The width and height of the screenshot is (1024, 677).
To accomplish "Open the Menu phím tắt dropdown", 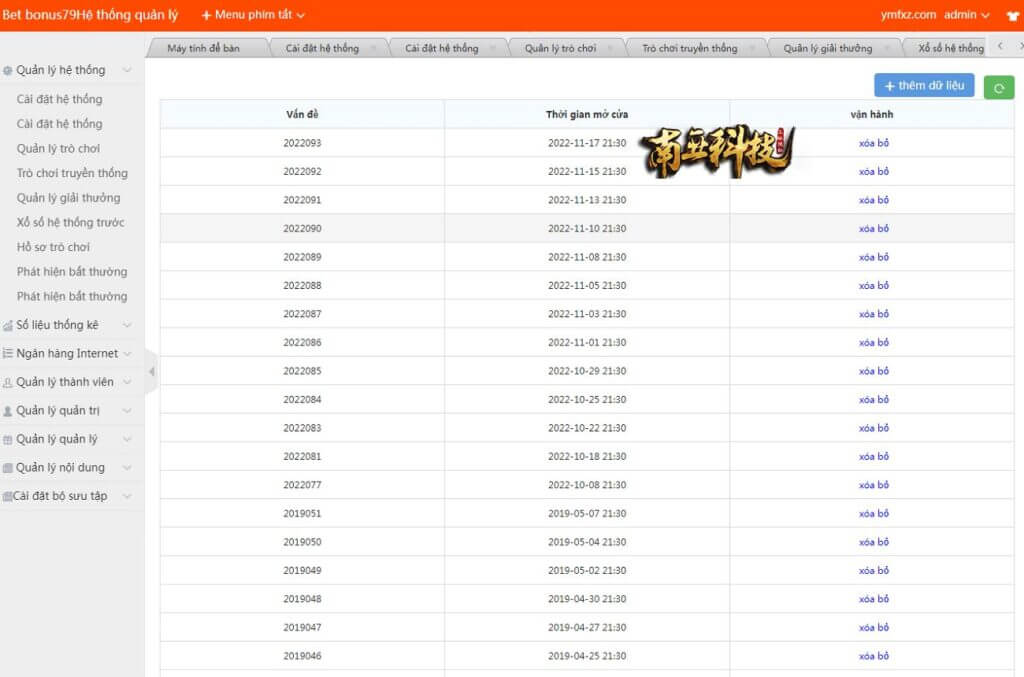I will [x=253, y=14].
